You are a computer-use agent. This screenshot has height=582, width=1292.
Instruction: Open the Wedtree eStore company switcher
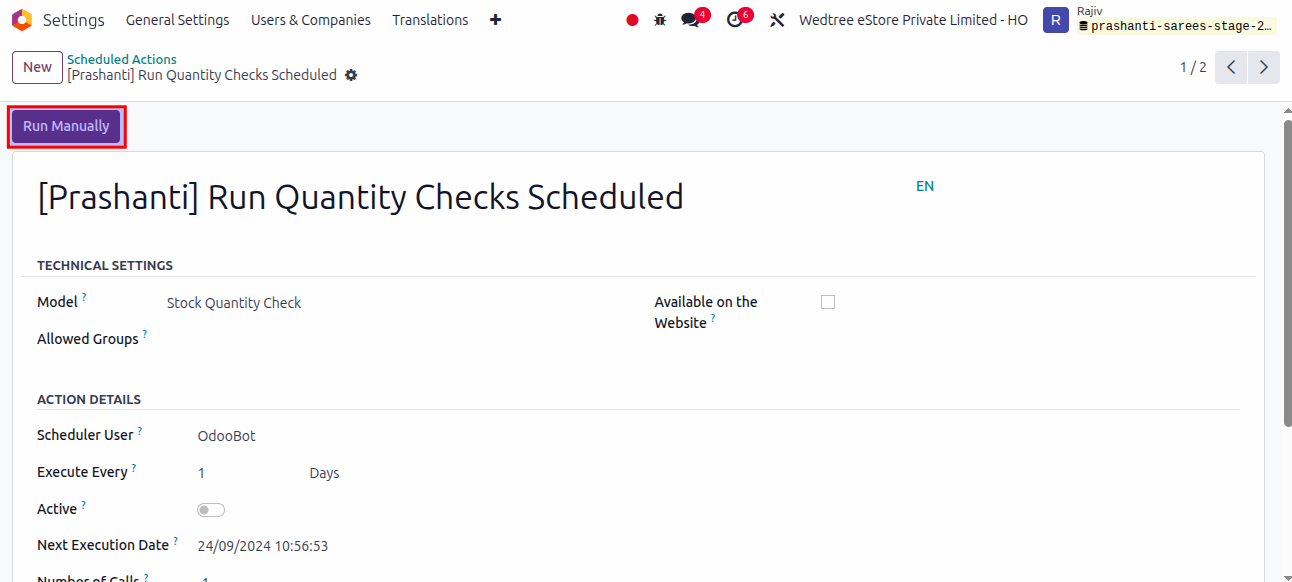(913, 20)
